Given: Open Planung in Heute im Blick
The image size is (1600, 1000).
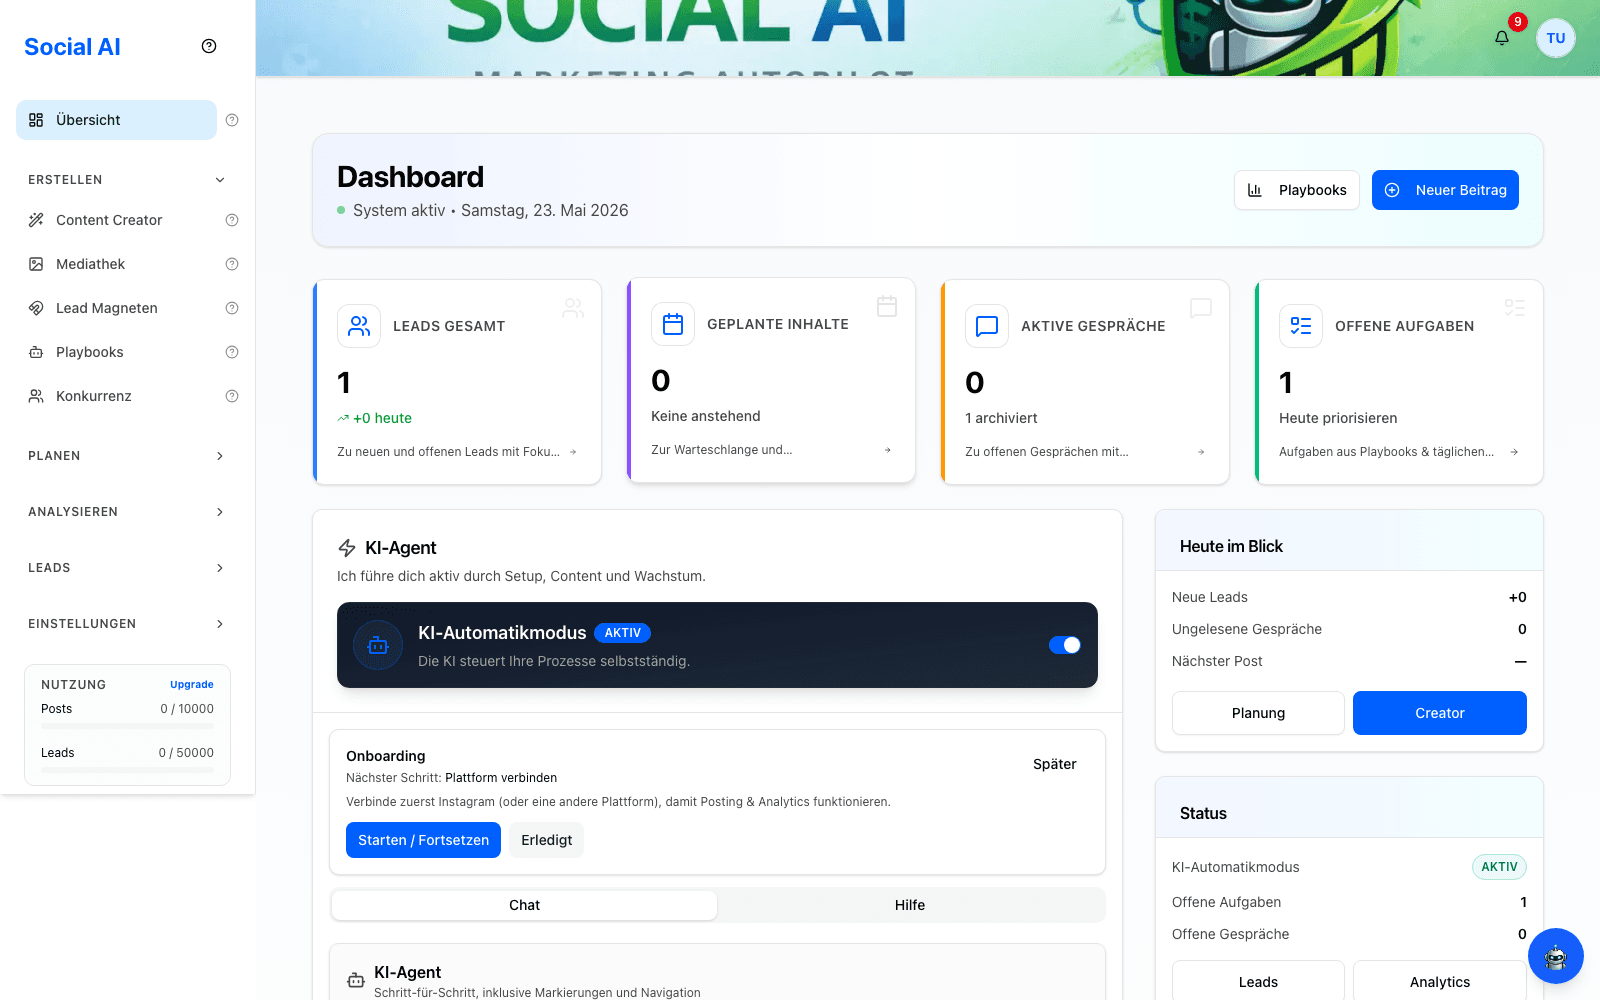Looking at the screenshot, I should [1258, 713].
